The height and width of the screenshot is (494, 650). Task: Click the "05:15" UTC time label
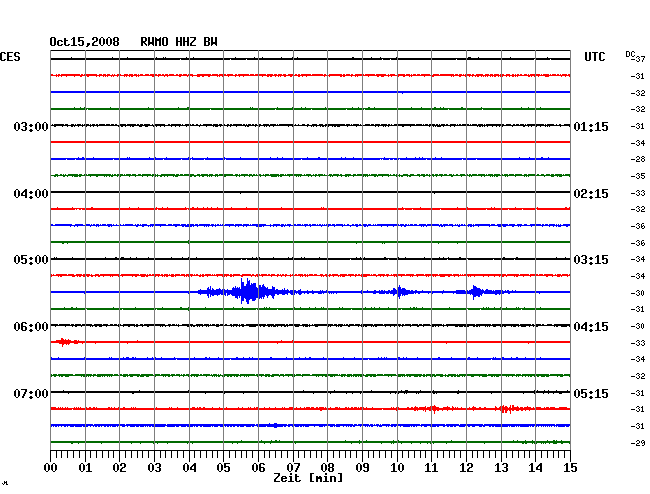(591, 393)
